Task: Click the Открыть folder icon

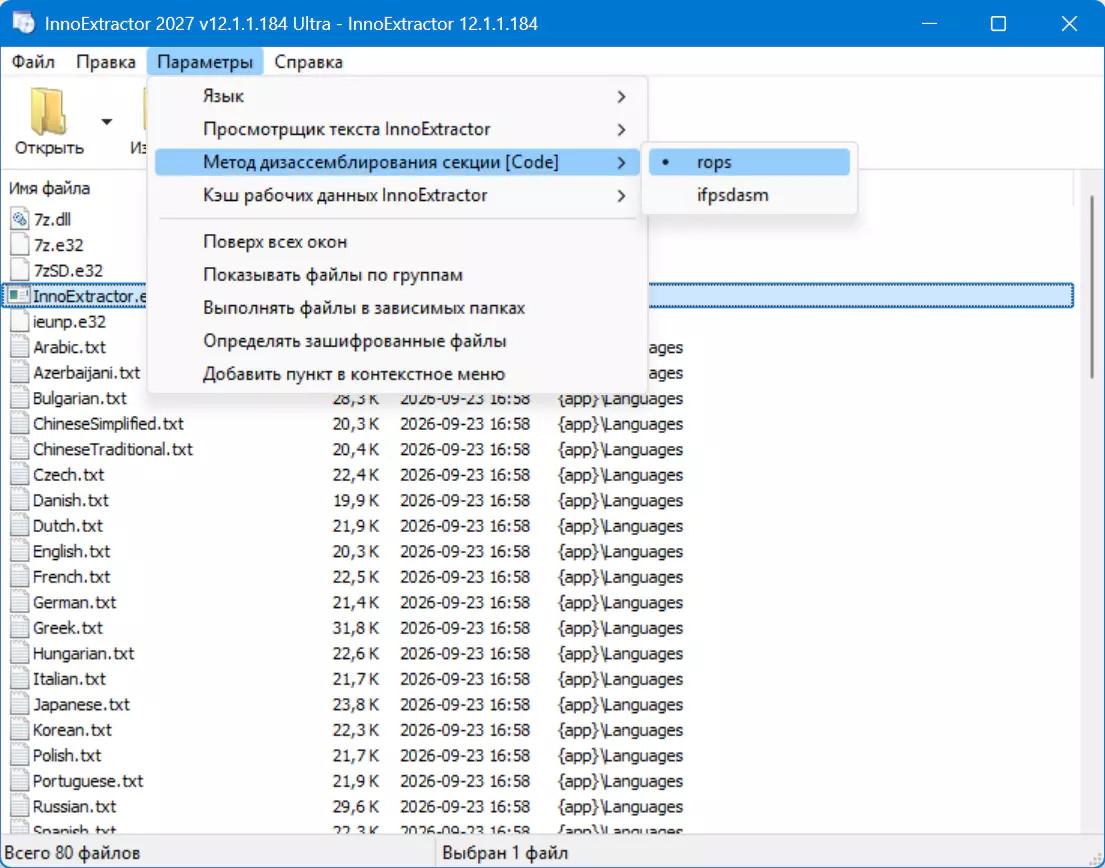Action: pos(48,111)
